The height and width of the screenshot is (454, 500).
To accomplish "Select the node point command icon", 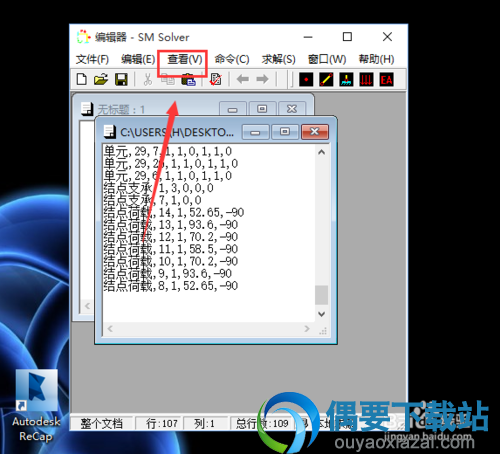I will (306, 80).
